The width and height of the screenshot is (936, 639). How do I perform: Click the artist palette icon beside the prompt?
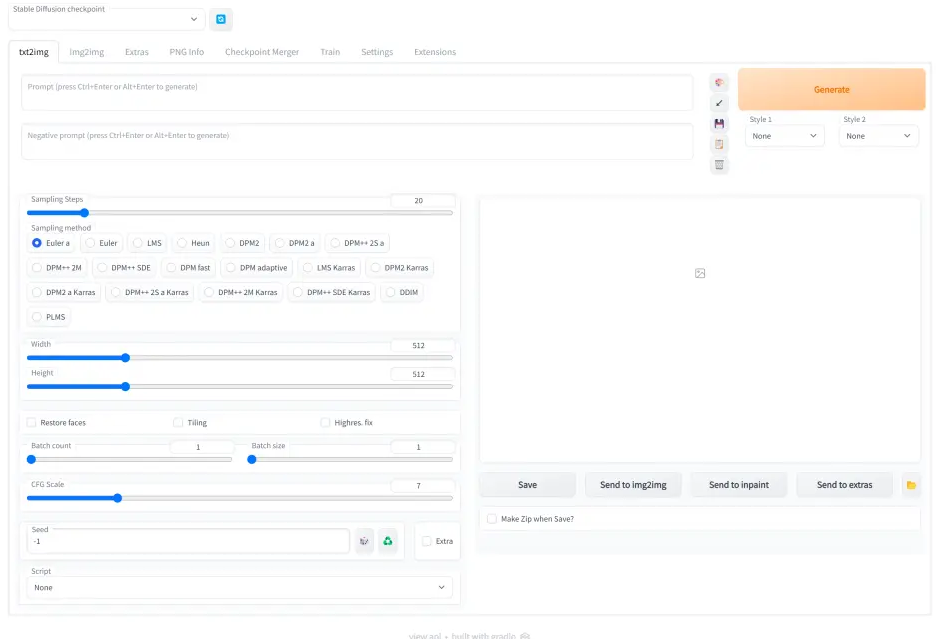(x=719, y=82)
